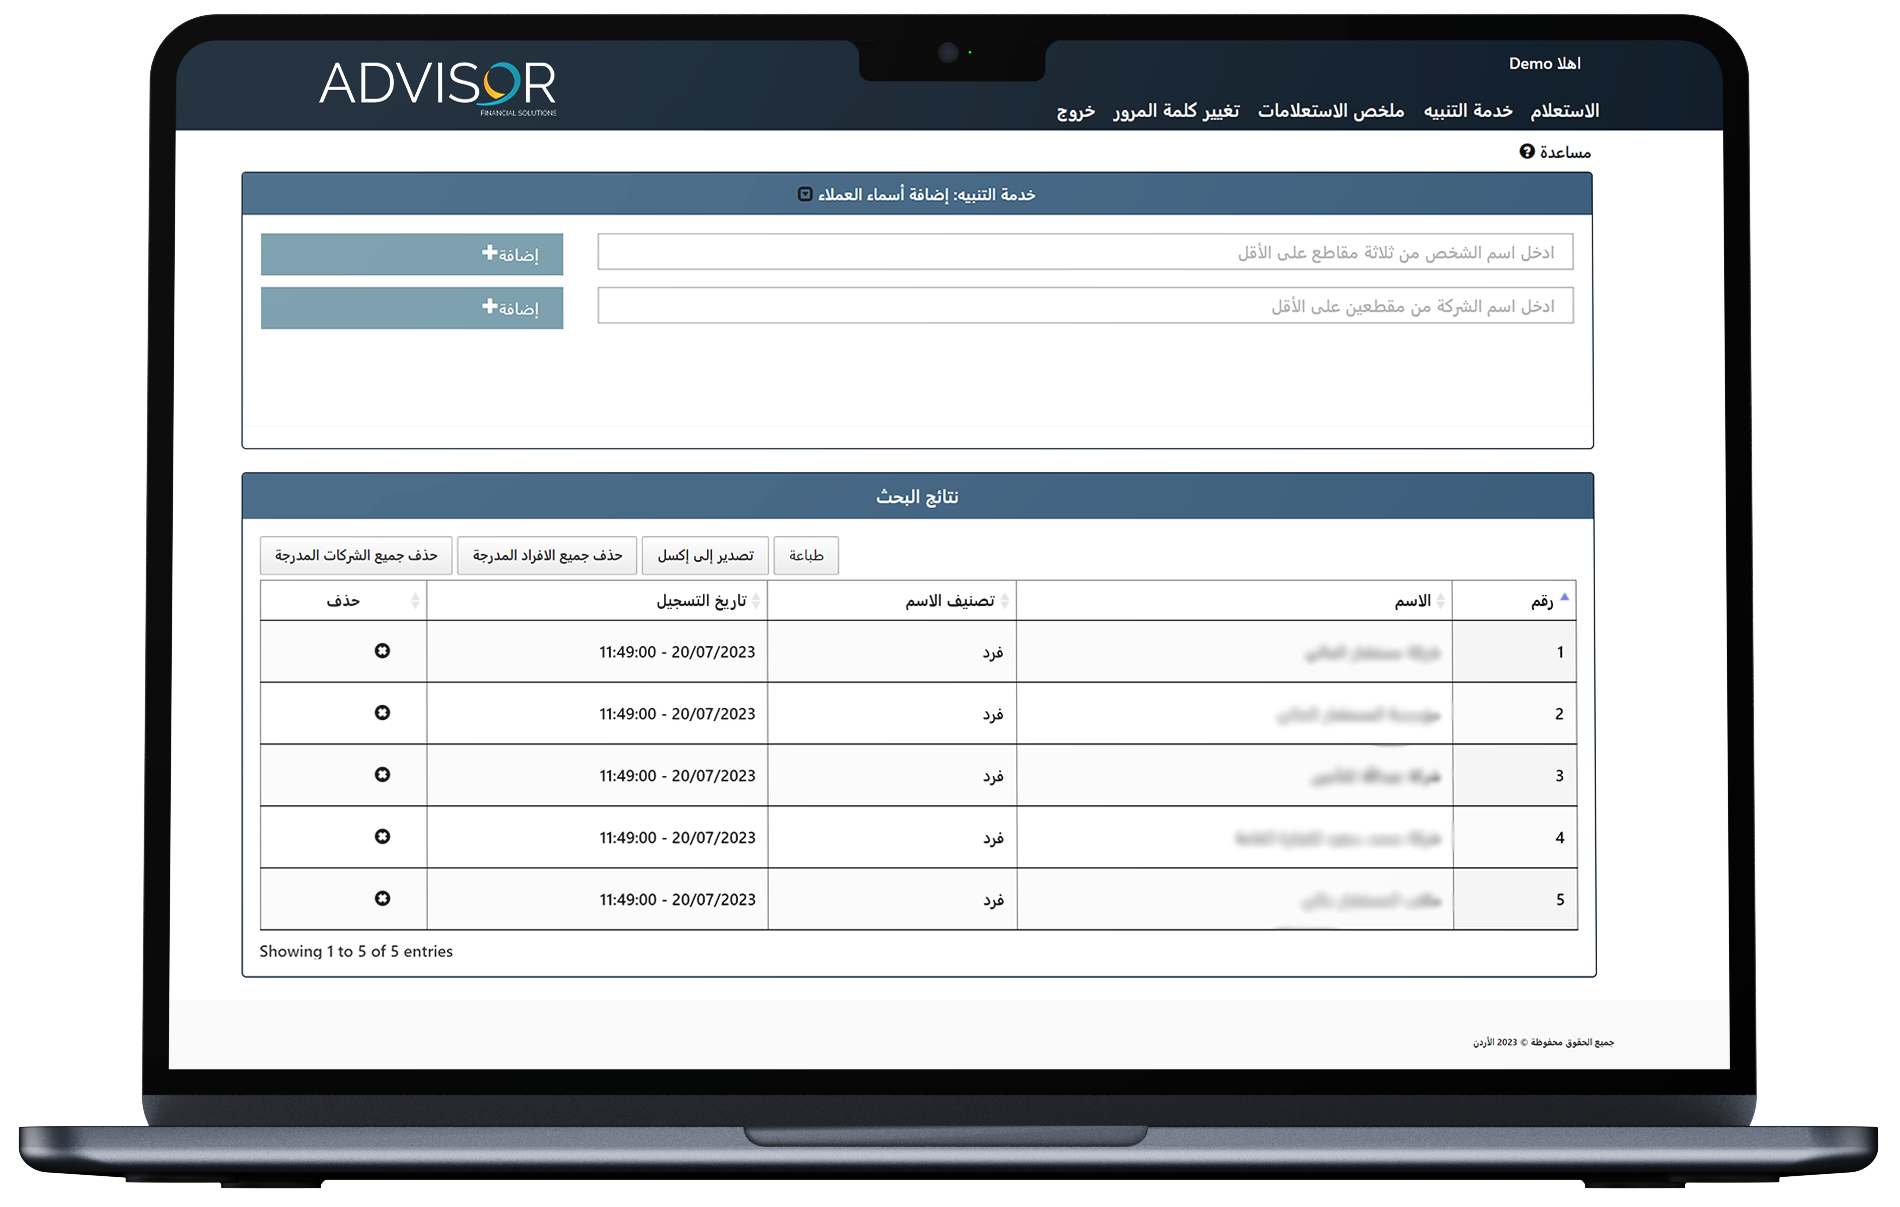This screenshot has height=1207, width=1900.
Task: Sort table by تاريخ التسجيل column
Action: point(597,600)
